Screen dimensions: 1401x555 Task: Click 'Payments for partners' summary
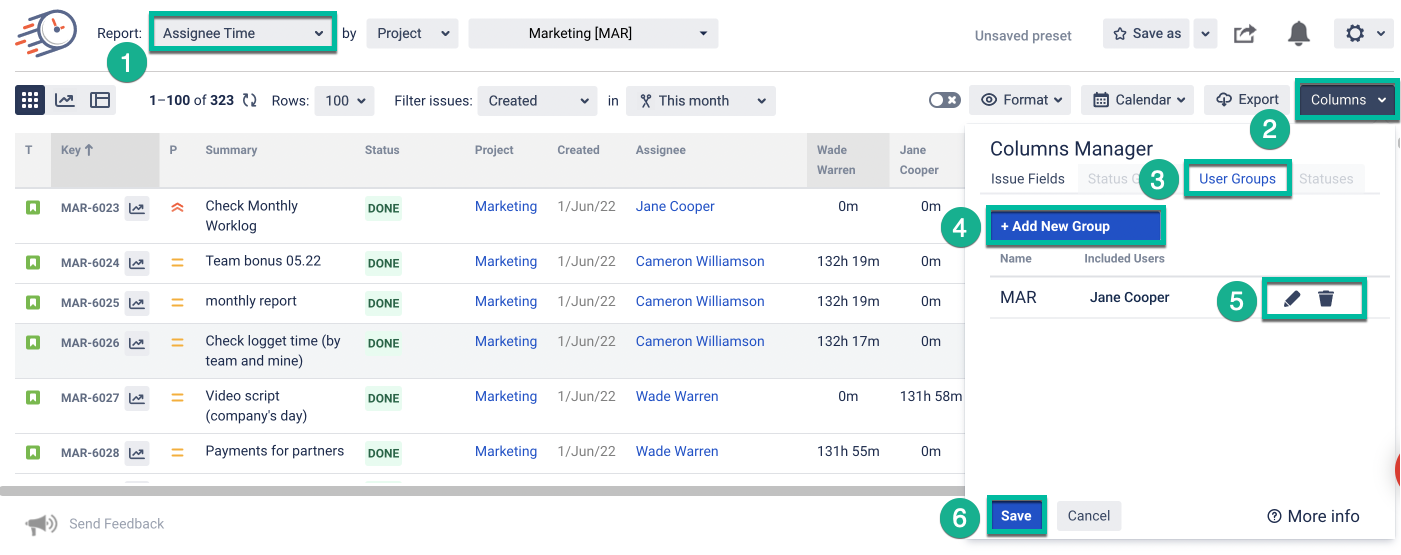[275, 451]
